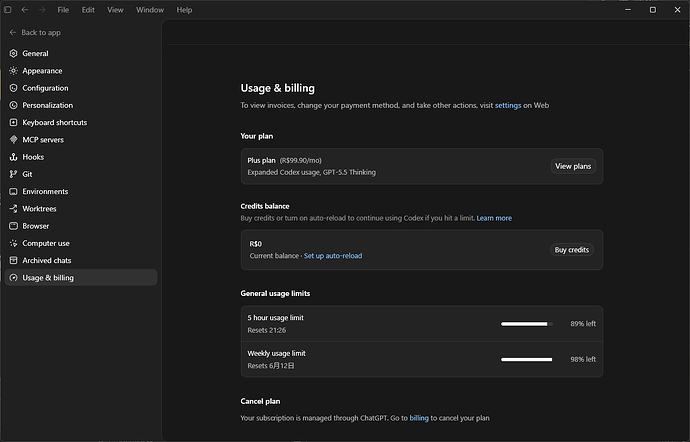The width and height of the screenshot is (690, 442).
Task: Click the Configuration sidebar icon
Action: (x=14, y=88)
